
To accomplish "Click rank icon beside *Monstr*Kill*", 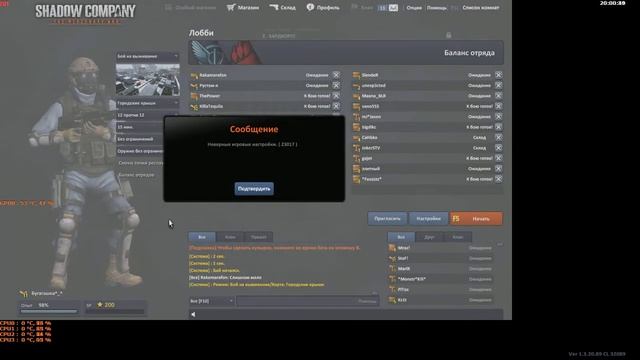I will pos(392,279).
